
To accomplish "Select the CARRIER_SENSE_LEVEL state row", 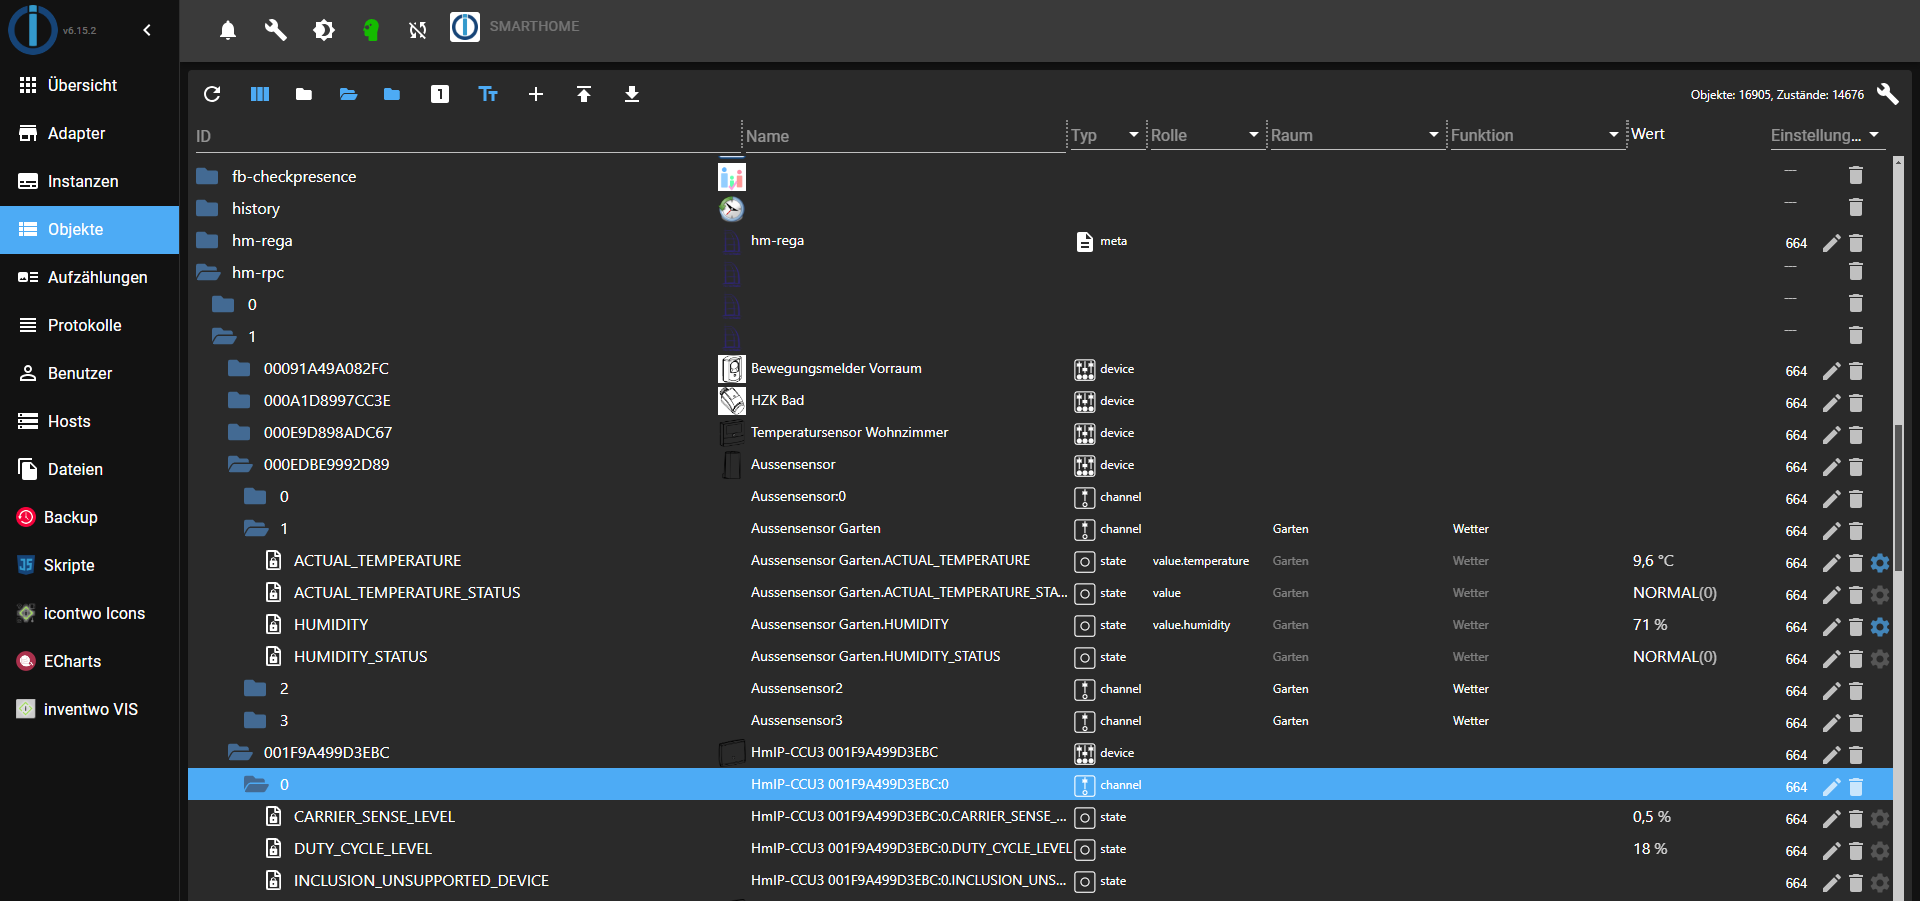I will [x=1040, y=817].
